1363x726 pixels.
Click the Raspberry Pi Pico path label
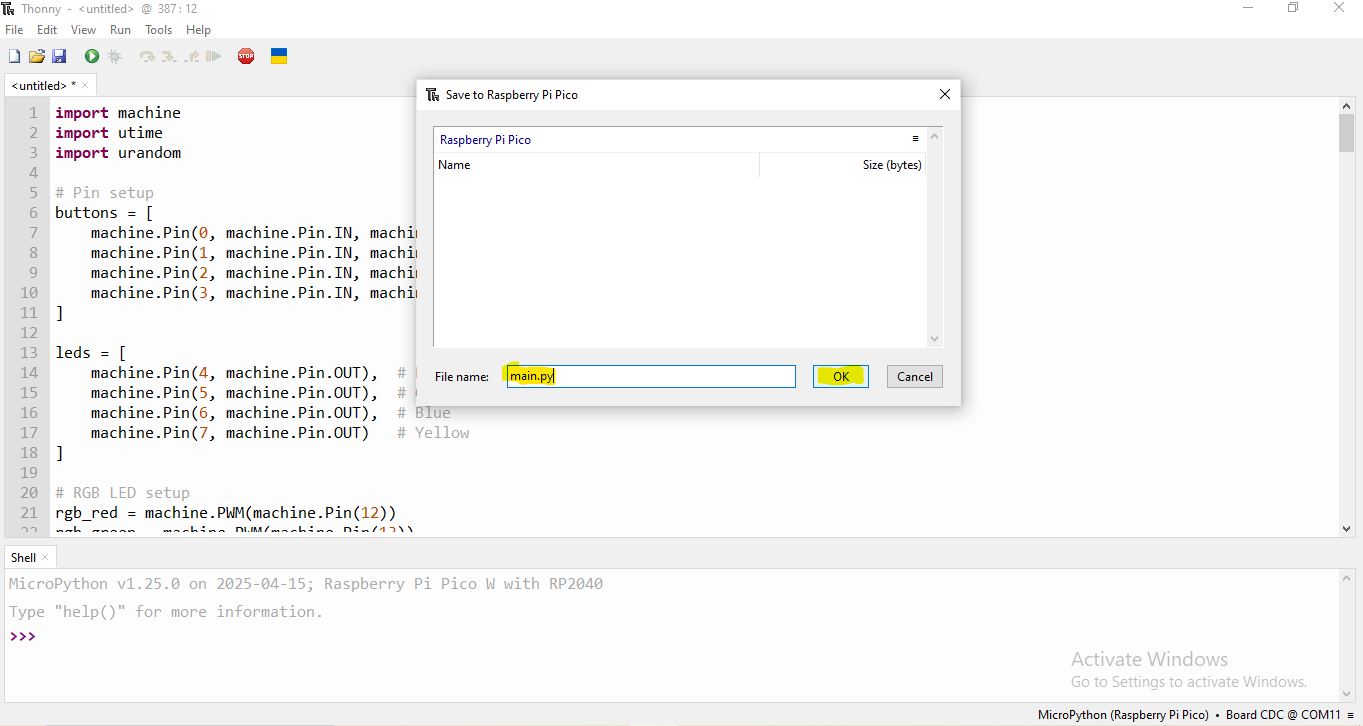coord(485,140)
